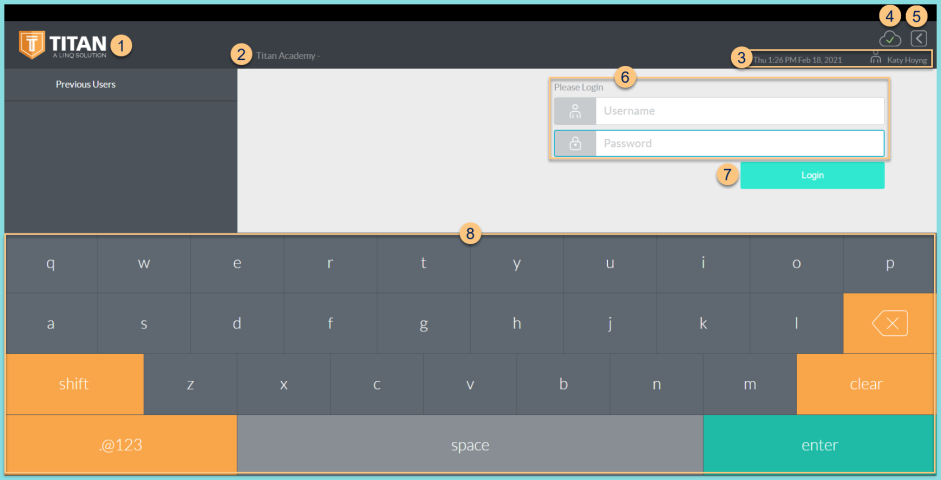Tap the clear key
This screenshot has height=480, width=941.
click(x=866, y=384)
